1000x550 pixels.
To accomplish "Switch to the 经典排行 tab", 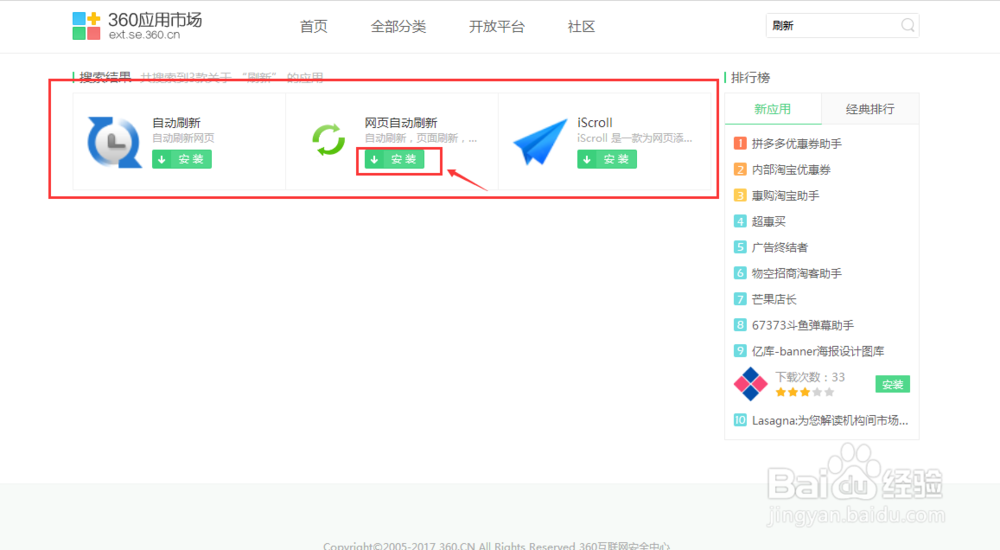I will click(x=870, y=109).
